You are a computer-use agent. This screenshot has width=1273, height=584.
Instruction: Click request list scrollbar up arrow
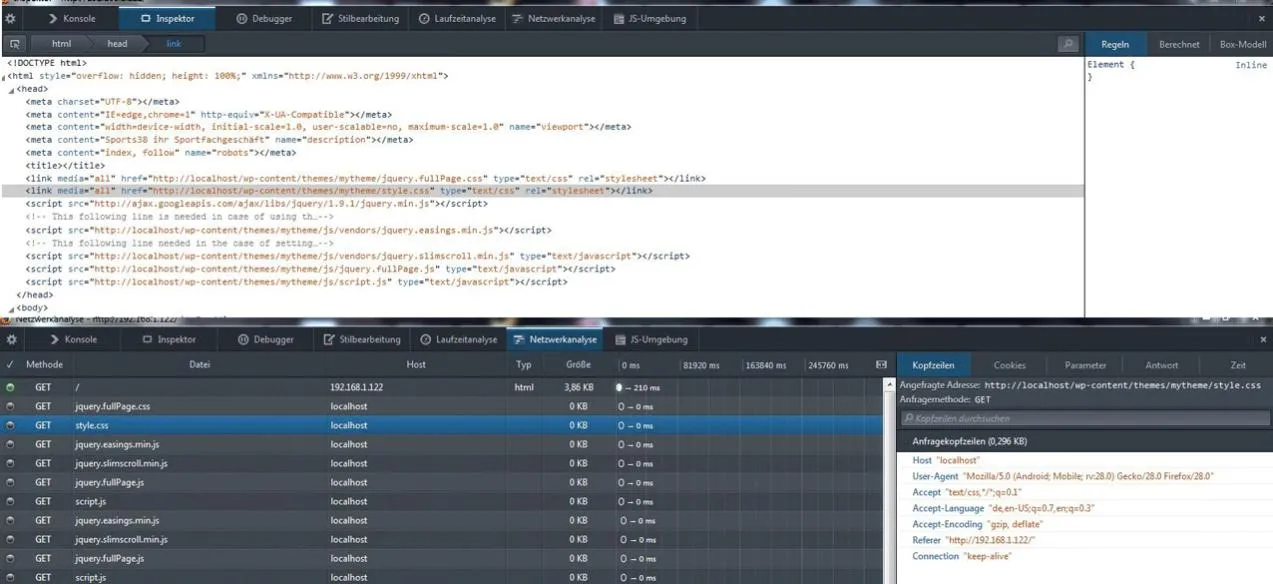(889, 385)
